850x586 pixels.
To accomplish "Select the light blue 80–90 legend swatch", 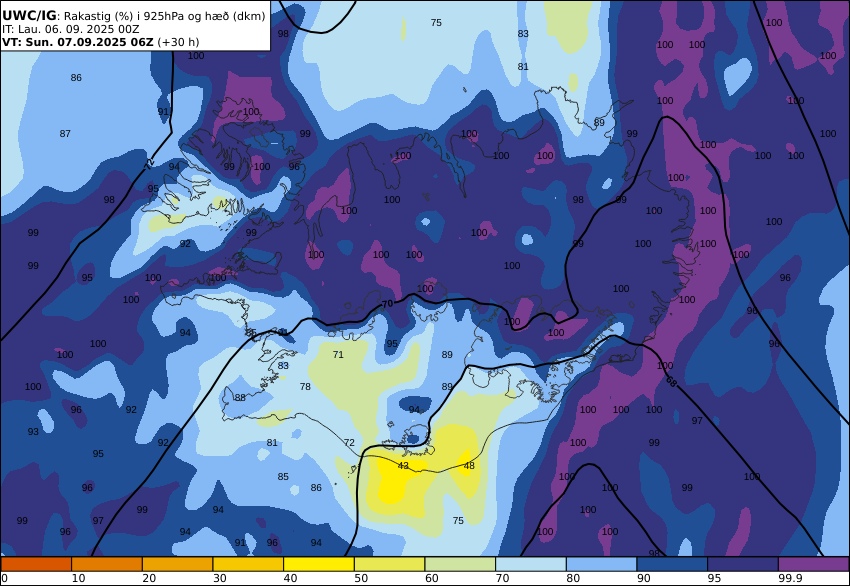I will (x=601, y=564).
